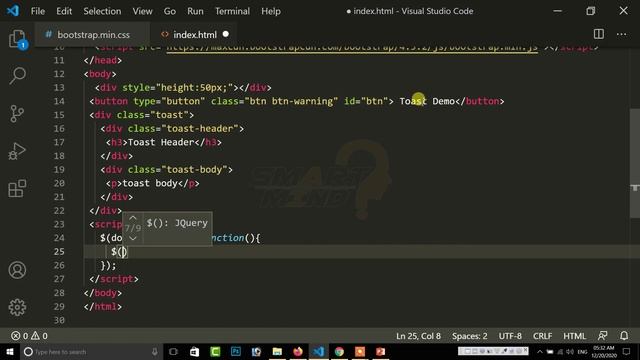Go to line via Ln 25, Col 8
The image size is (640, 360).
(418, 336)
